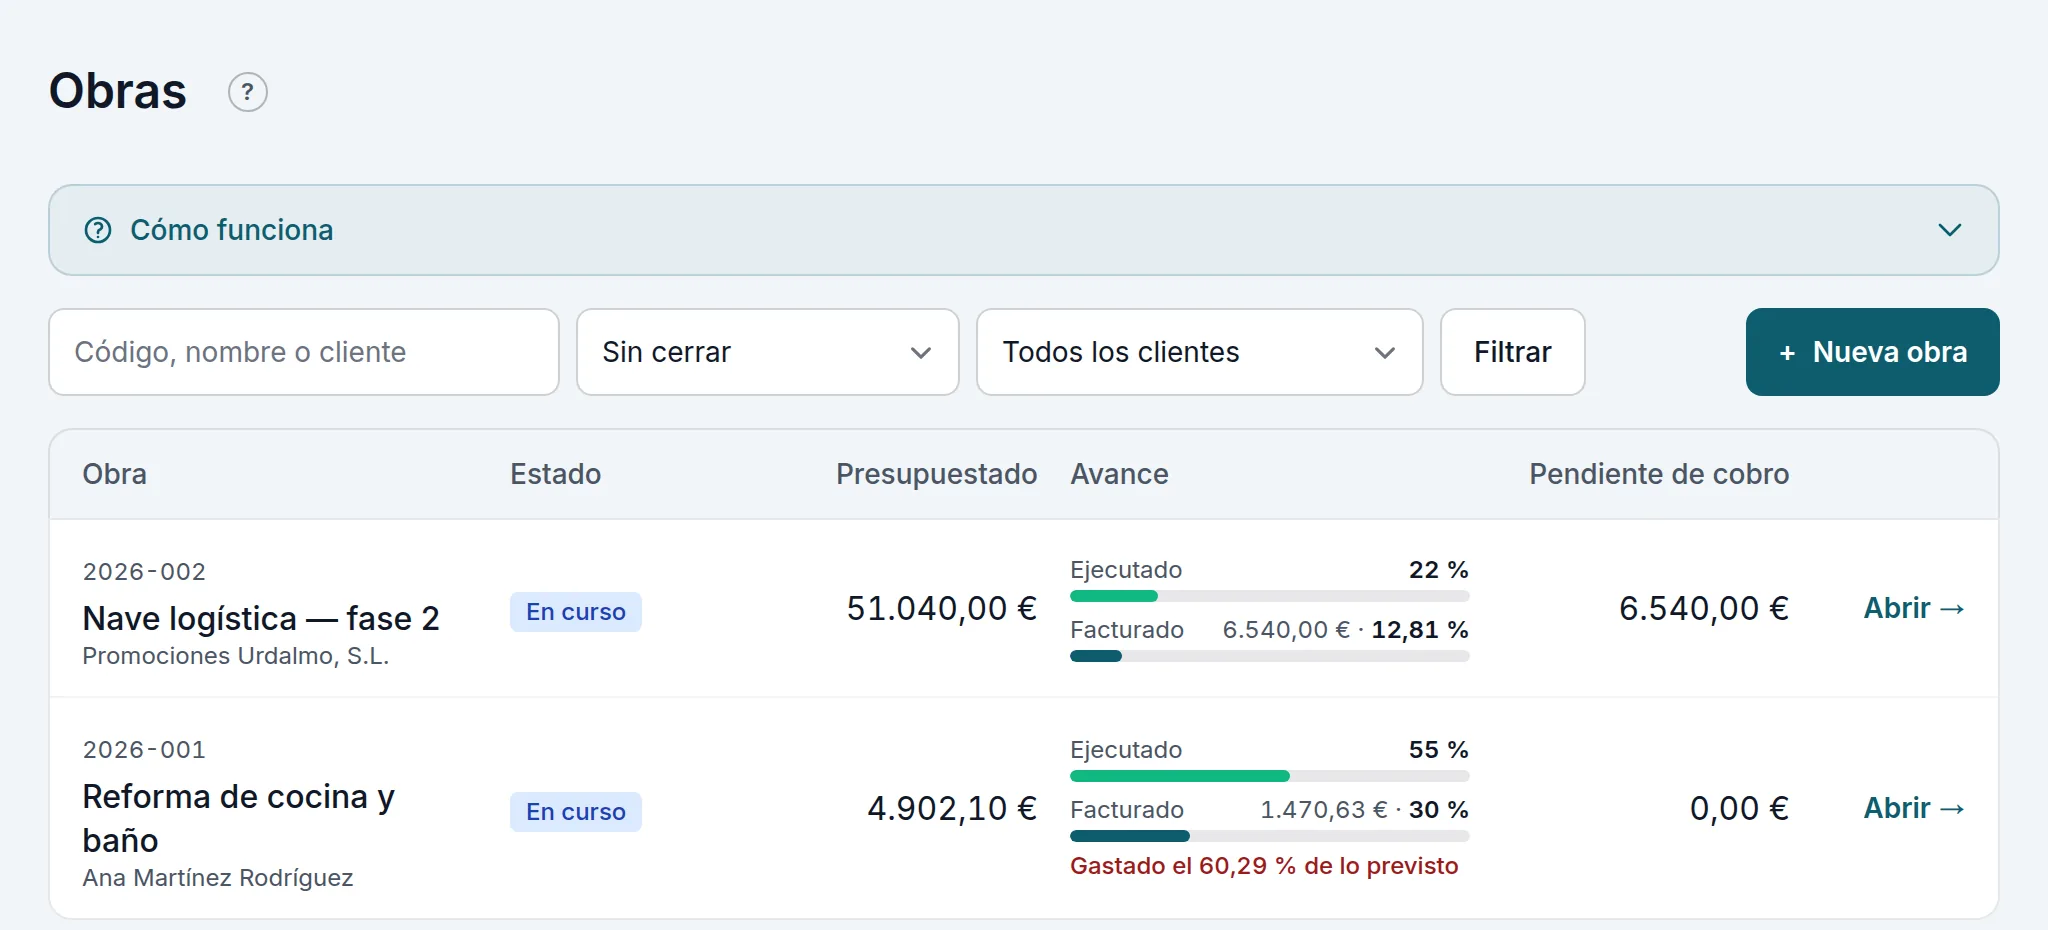This screenshot has height=930, width=2048.
Task: Click the Estado column header
Action: coord(556,474)
